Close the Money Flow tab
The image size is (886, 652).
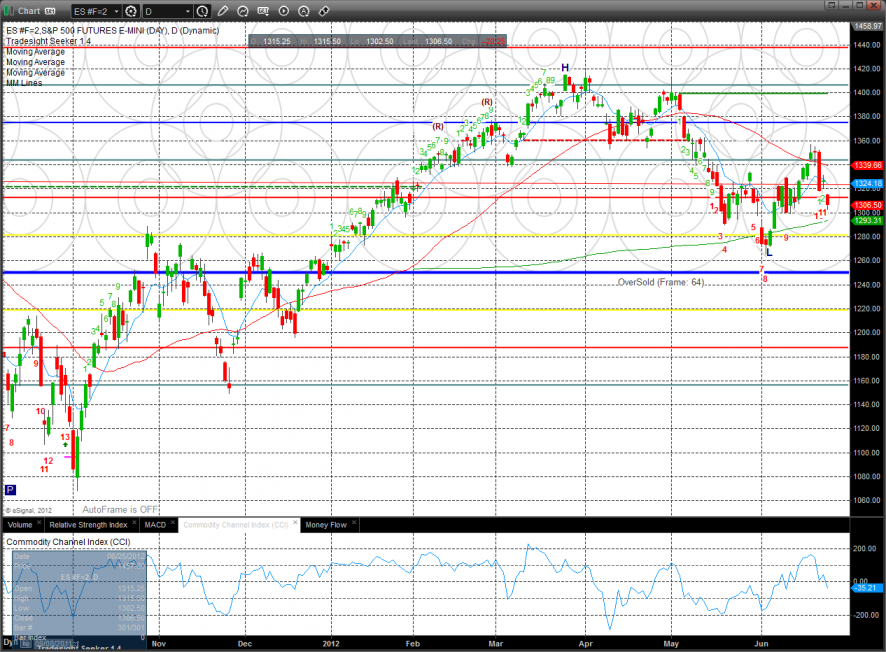[x=352, y=524]
